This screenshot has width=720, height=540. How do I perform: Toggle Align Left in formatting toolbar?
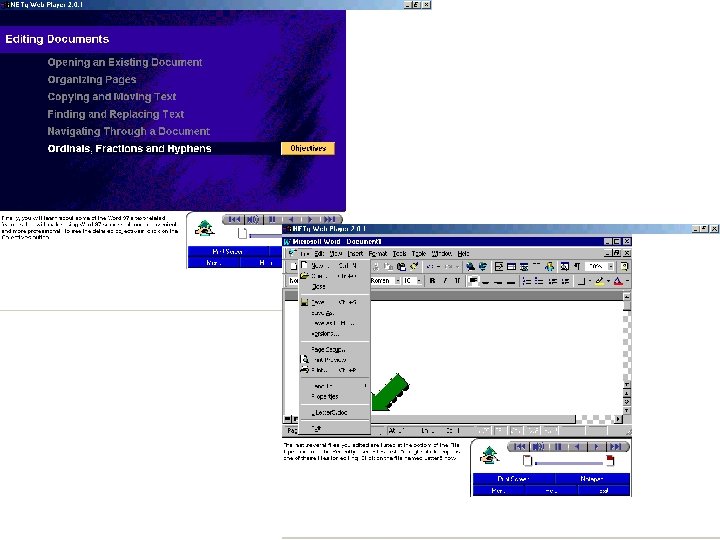click(x=473, y=281)
